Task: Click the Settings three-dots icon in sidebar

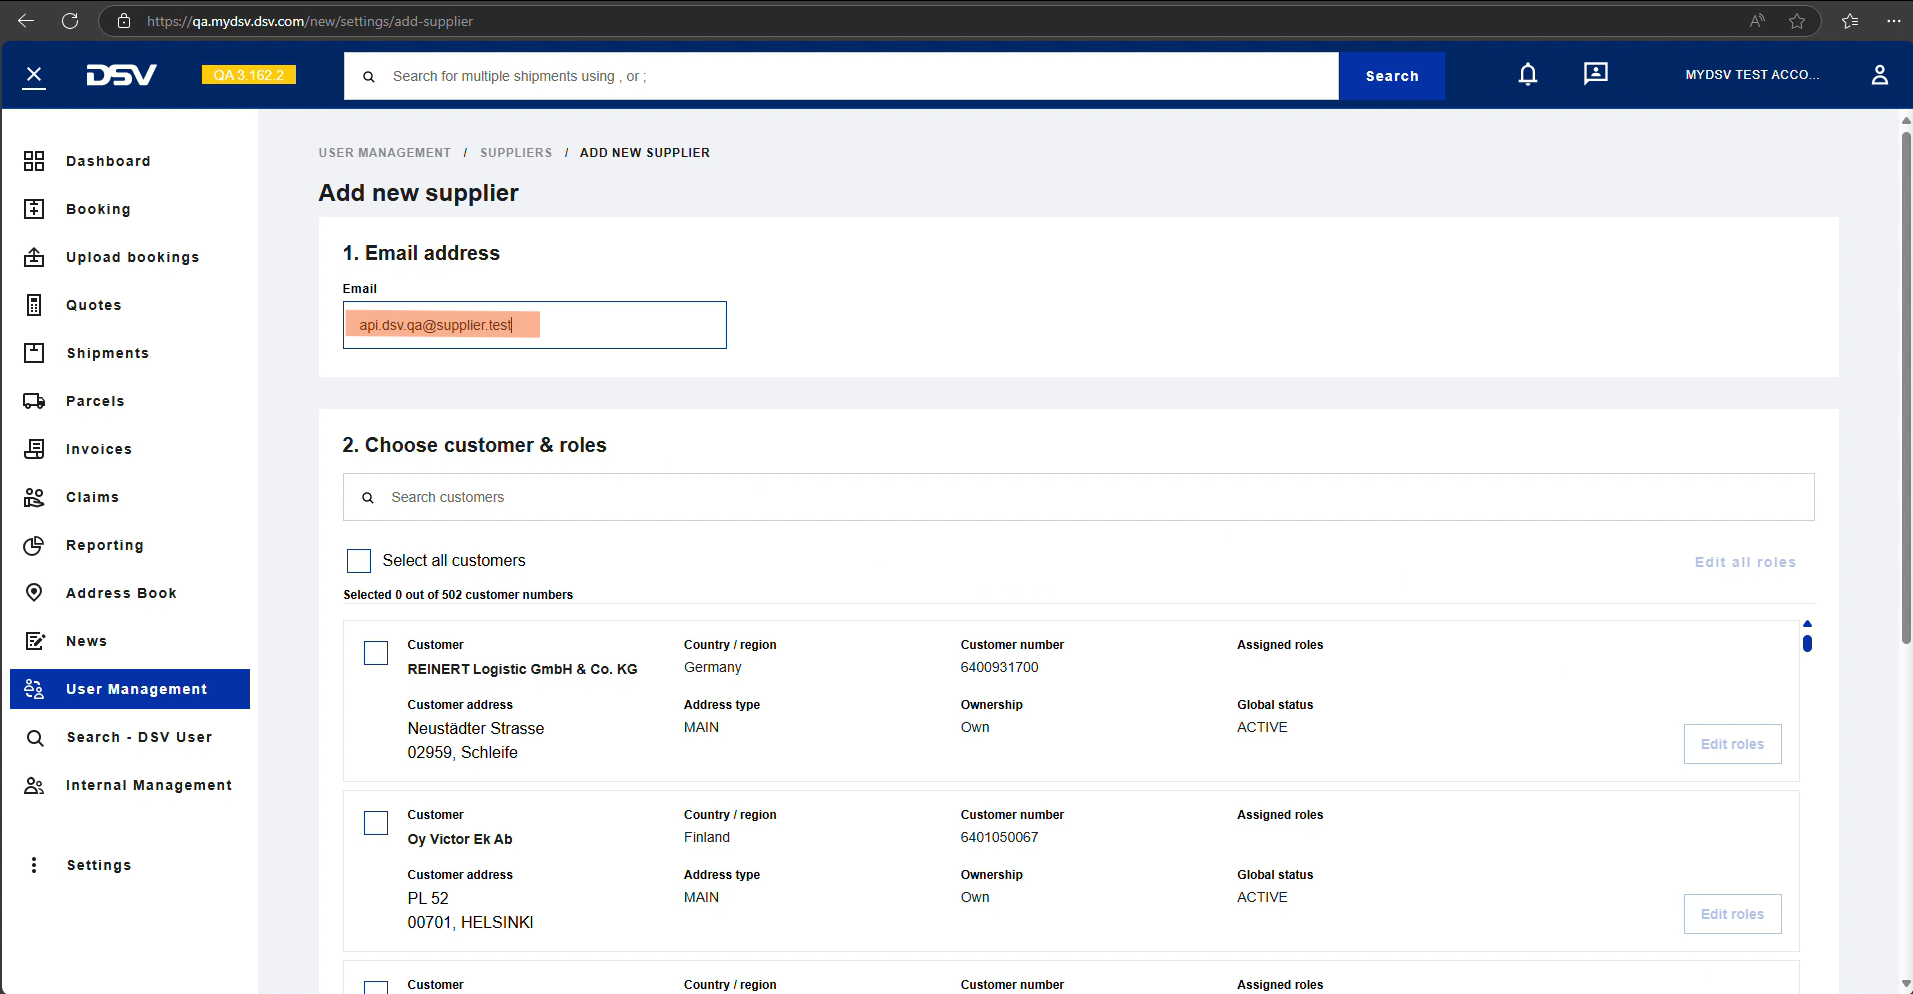Action: pyautogui.click(x=34, y=865)
